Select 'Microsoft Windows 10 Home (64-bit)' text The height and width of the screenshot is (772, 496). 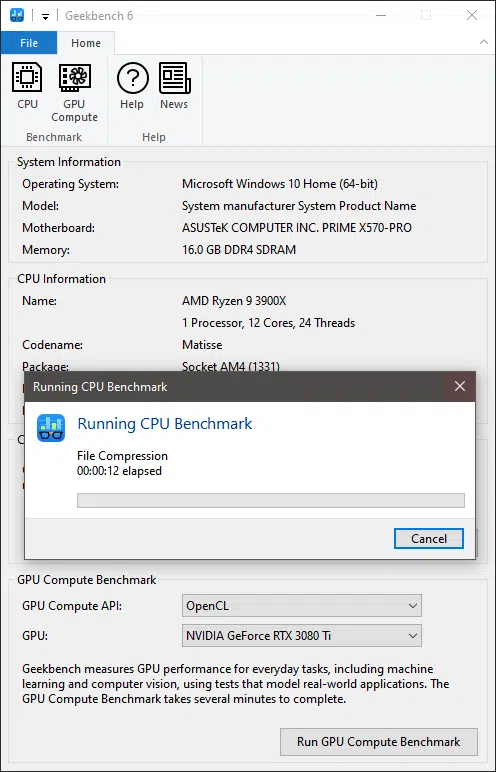pos(280,184)
